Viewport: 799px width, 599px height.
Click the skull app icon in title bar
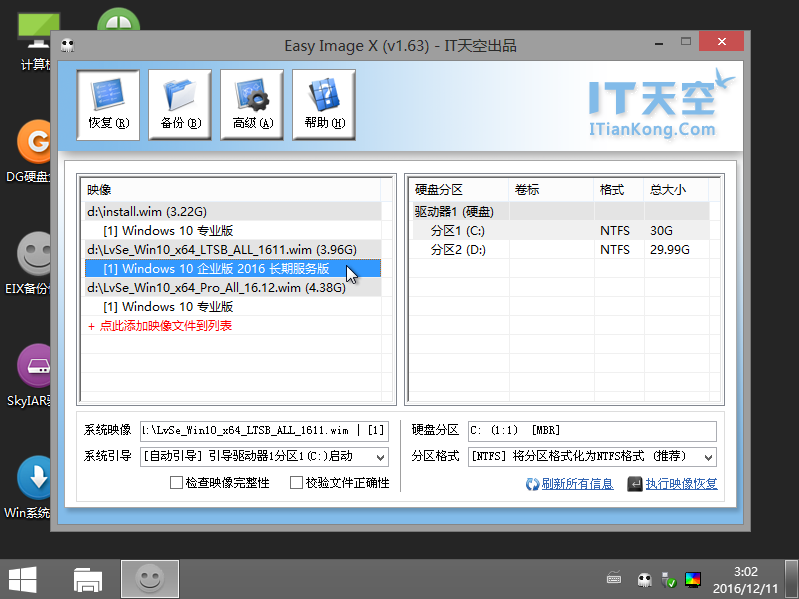point(68,46)
